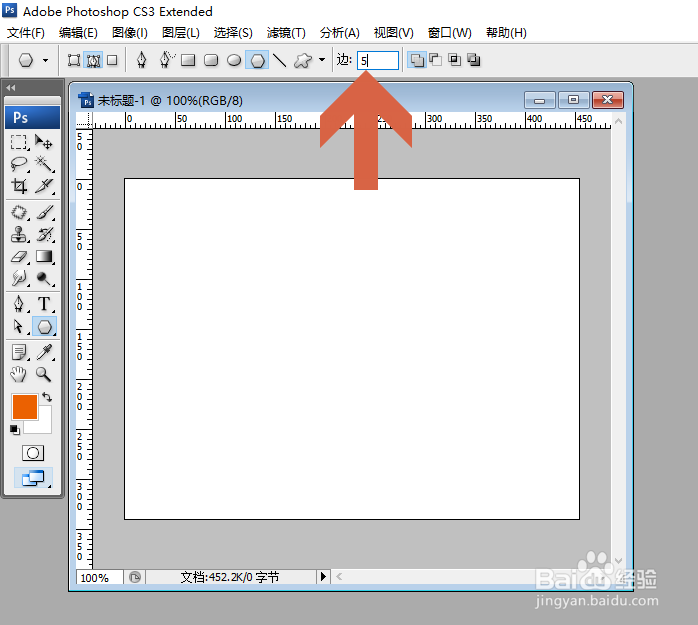Screen dimensions: 698x625
Task: Pick the Ellipse shape in options bar
Action: pyautogui.click(x=234, y=60)
